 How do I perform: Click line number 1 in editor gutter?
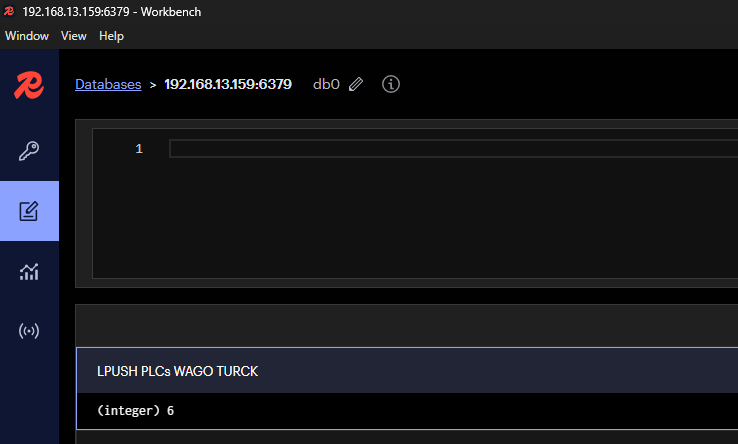139,149
